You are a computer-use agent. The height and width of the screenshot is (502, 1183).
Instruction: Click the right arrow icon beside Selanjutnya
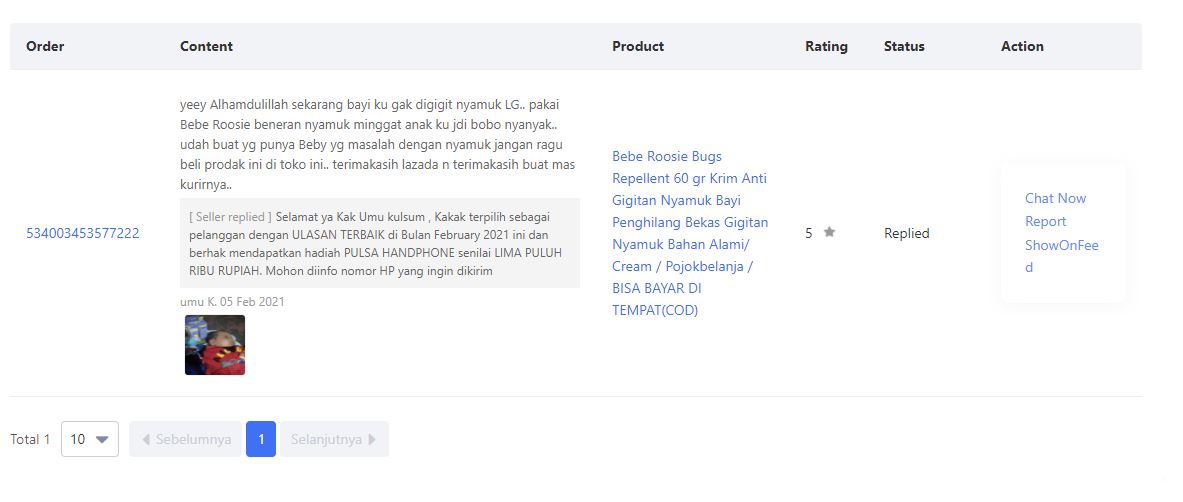coord(373,439)
